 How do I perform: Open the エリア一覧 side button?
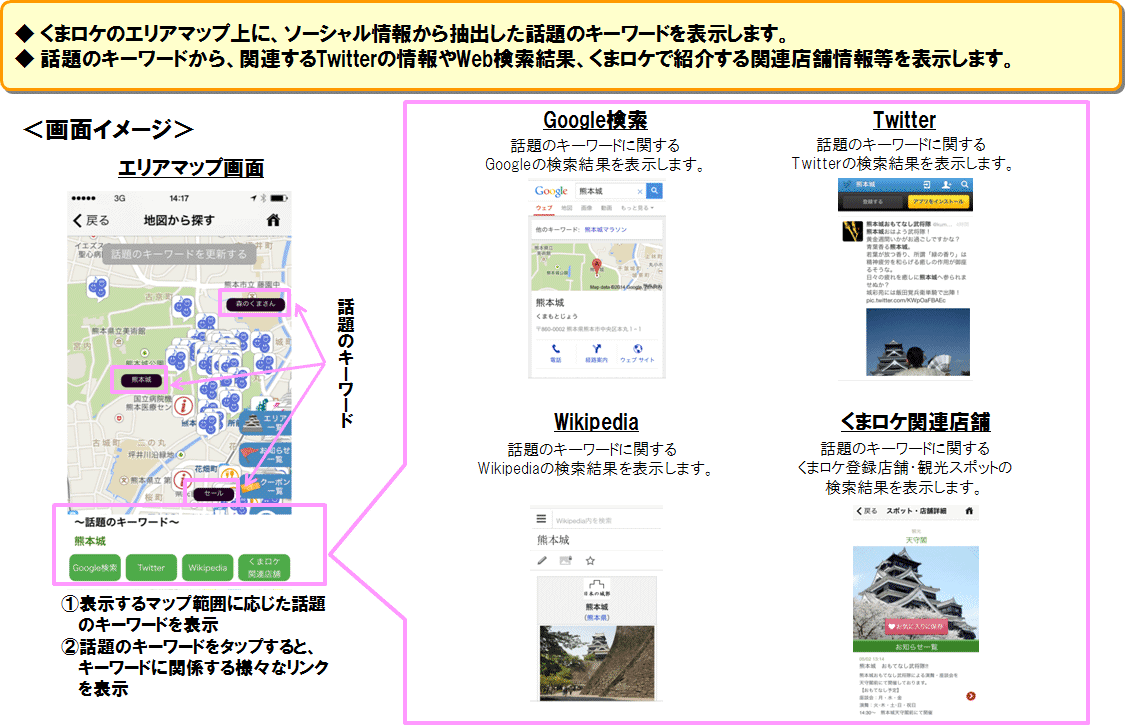tap(266, 422)
